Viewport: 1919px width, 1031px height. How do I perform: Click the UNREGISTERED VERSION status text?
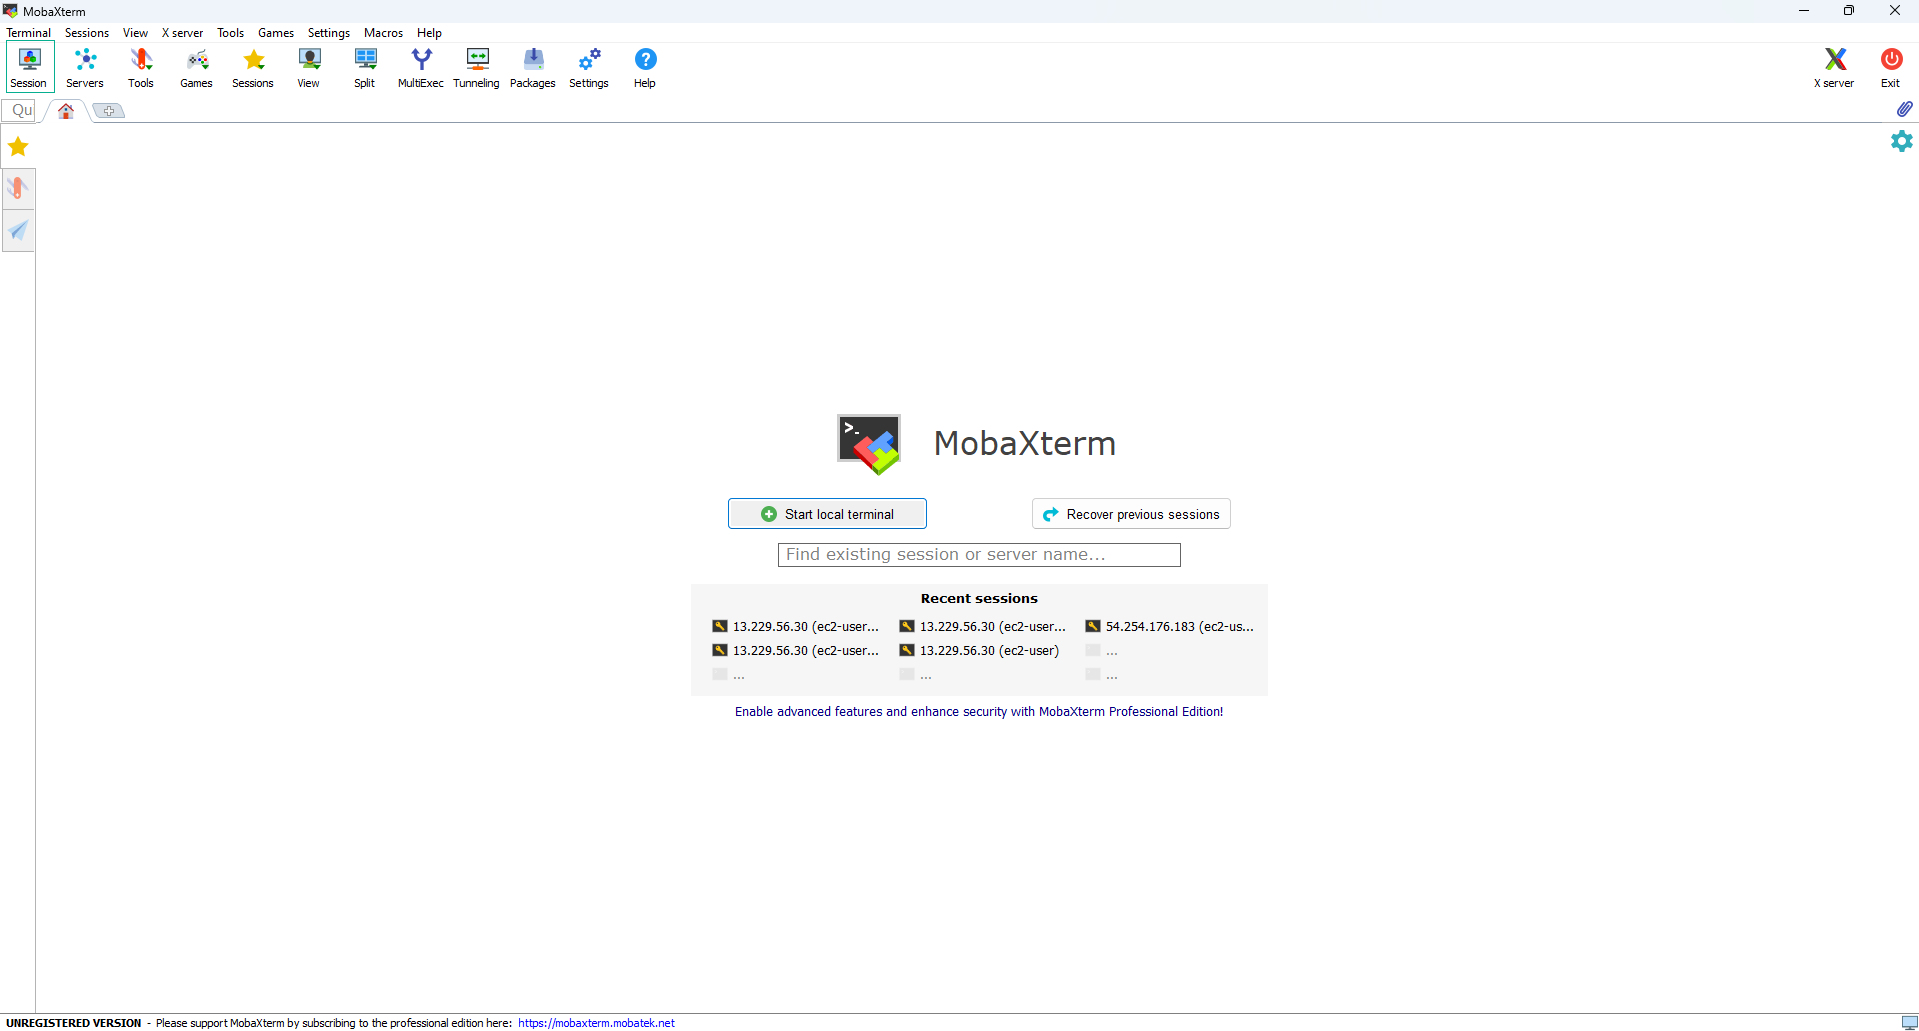tap(74, 1023)
